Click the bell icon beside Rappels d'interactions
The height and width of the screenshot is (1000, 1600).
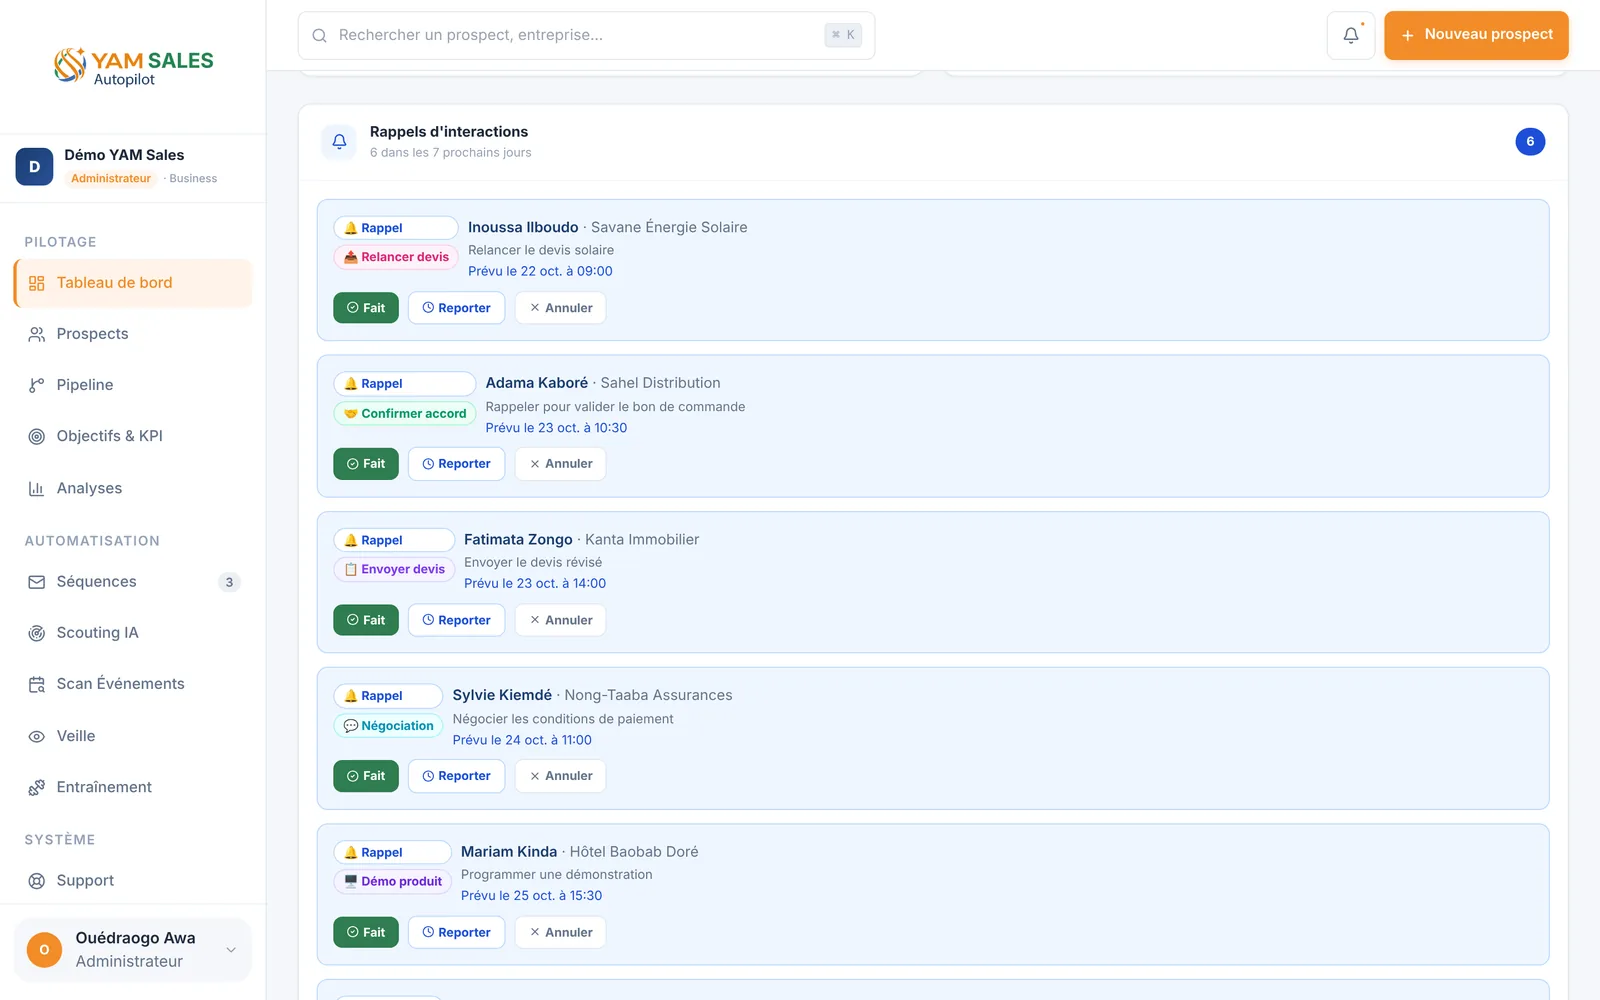pyautogui.click(x=339, y=141)
